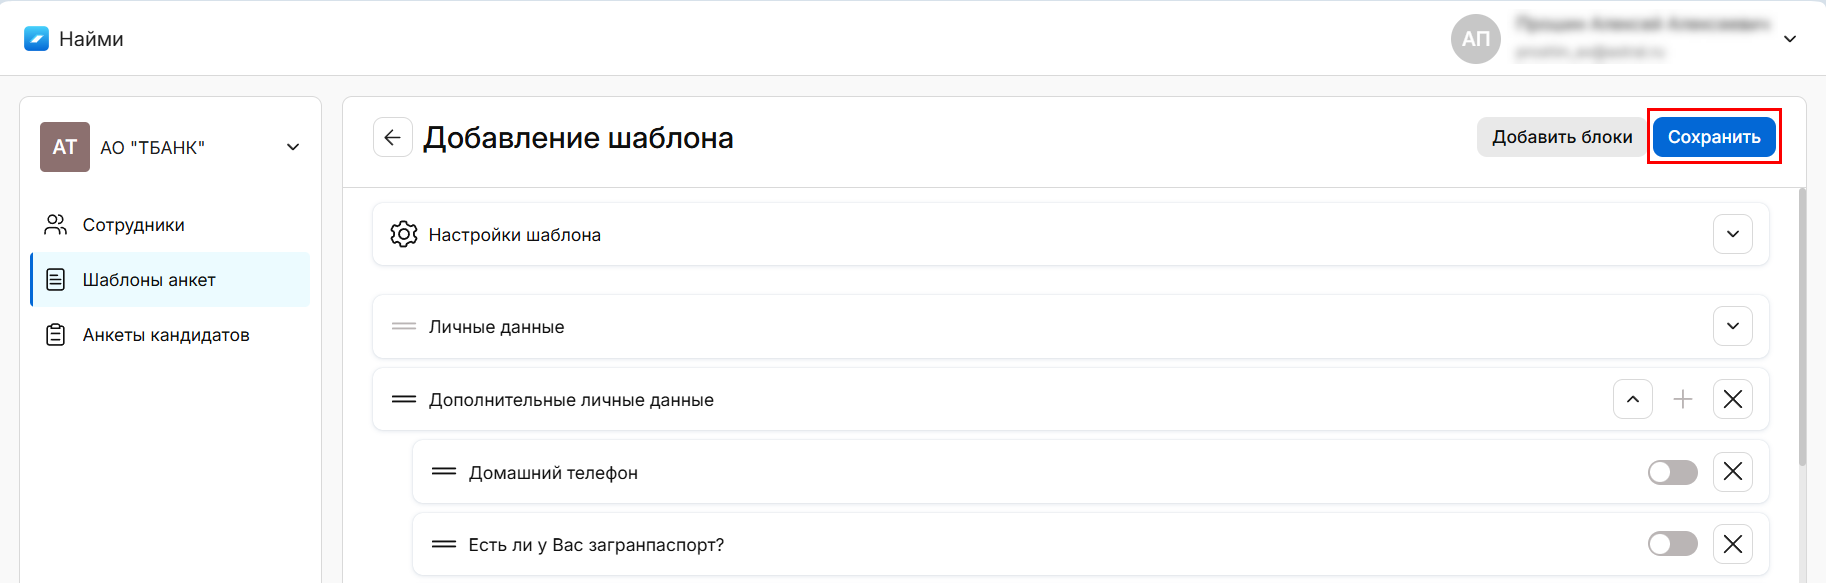Click the gear icon in Настройки шаблона
The image size is (1826, 583).
[x=404, y=234]
